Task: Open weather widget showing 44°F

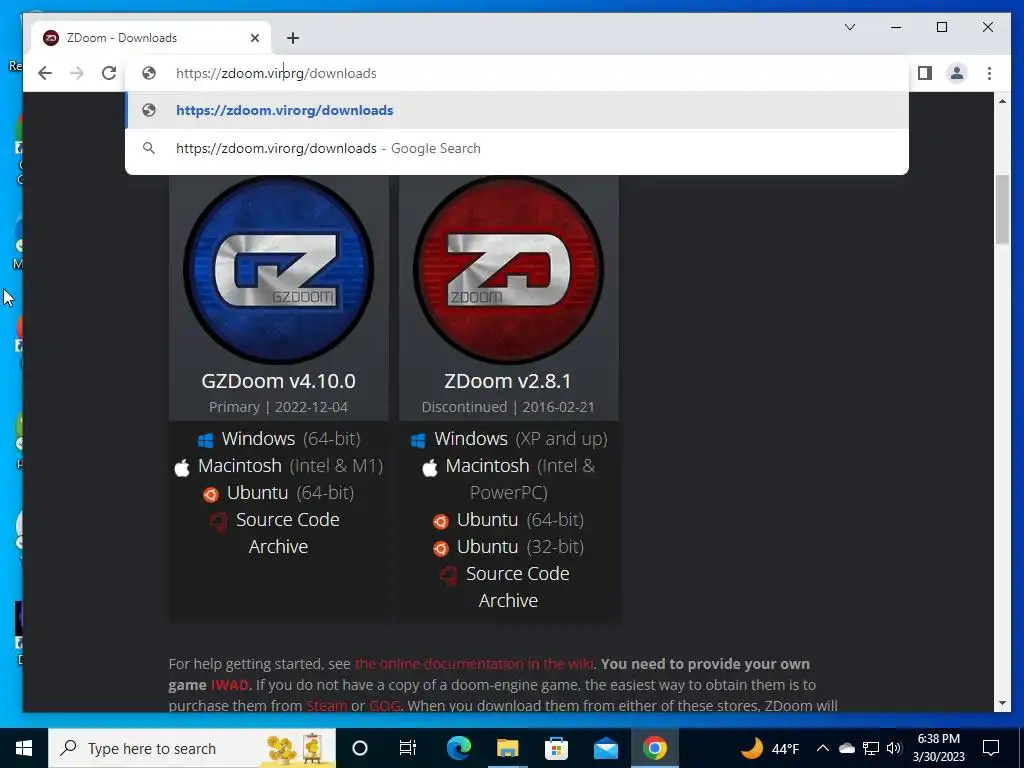Action: tap(771, 748)
